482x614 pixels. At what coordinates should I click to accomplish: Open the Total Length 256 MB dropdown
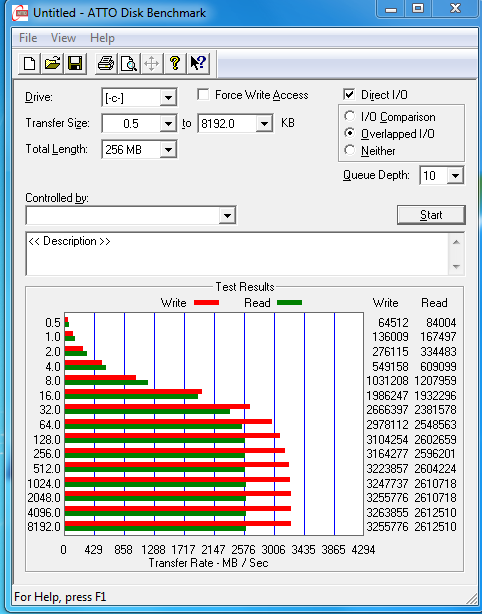(168, 150)
